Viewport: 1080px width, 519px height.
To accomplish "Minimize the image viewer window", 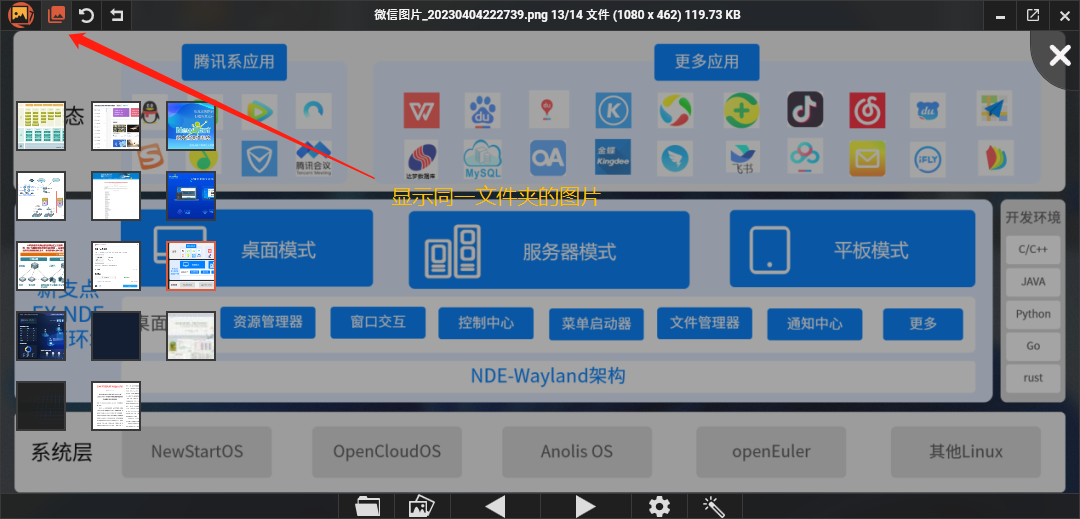I will [1000, 15].
